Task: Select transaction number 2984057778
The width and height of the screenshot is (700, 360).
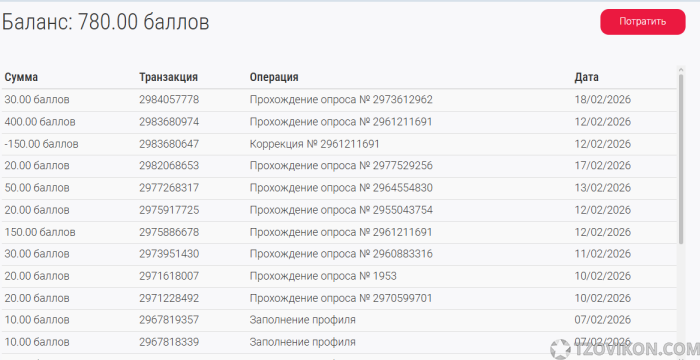Action: [169, 99]
